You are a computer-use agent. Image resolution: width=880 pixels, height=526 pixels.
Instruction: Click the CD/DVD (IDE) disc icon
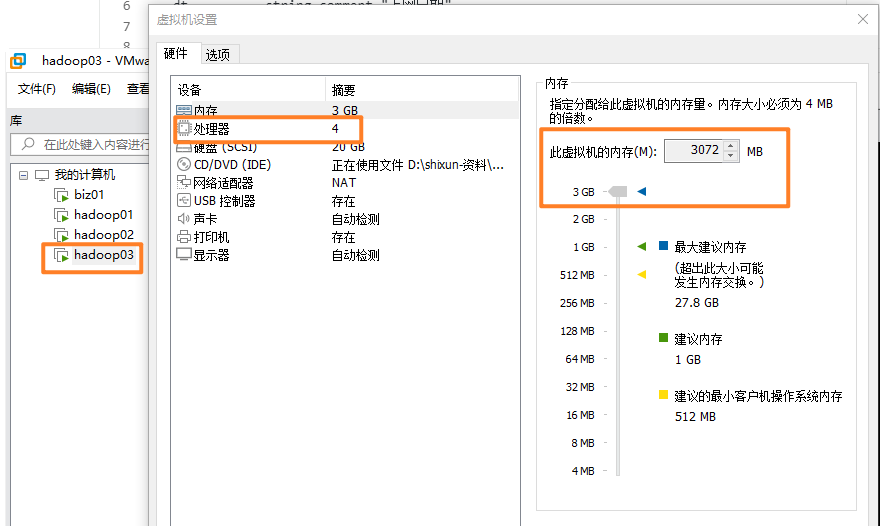click(184, 164)
